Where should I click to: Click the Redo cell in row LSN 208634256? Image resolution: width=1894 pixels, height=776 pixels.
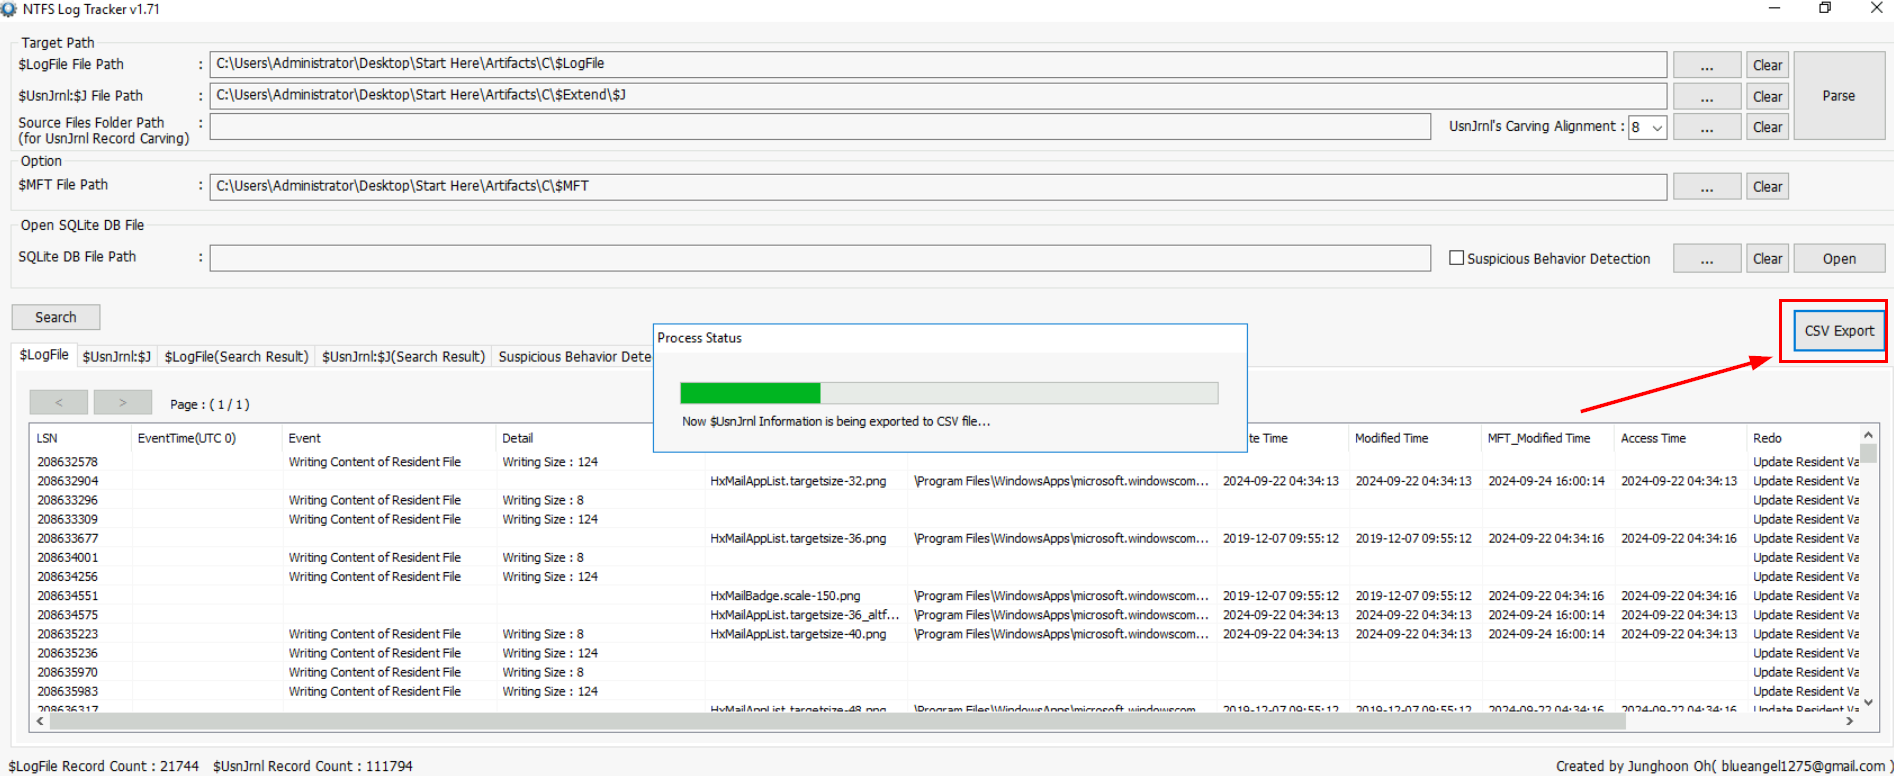coord(1805,577)
